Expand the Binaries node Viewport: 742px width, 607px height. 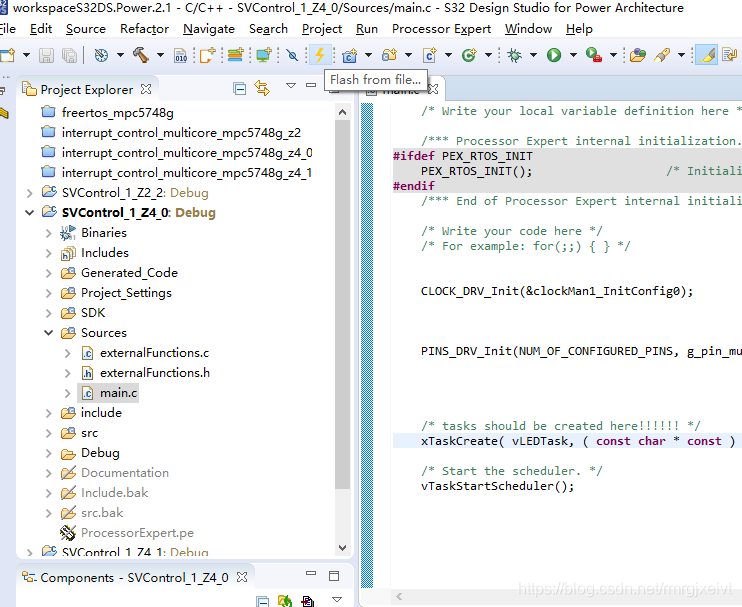pos(49,233)
